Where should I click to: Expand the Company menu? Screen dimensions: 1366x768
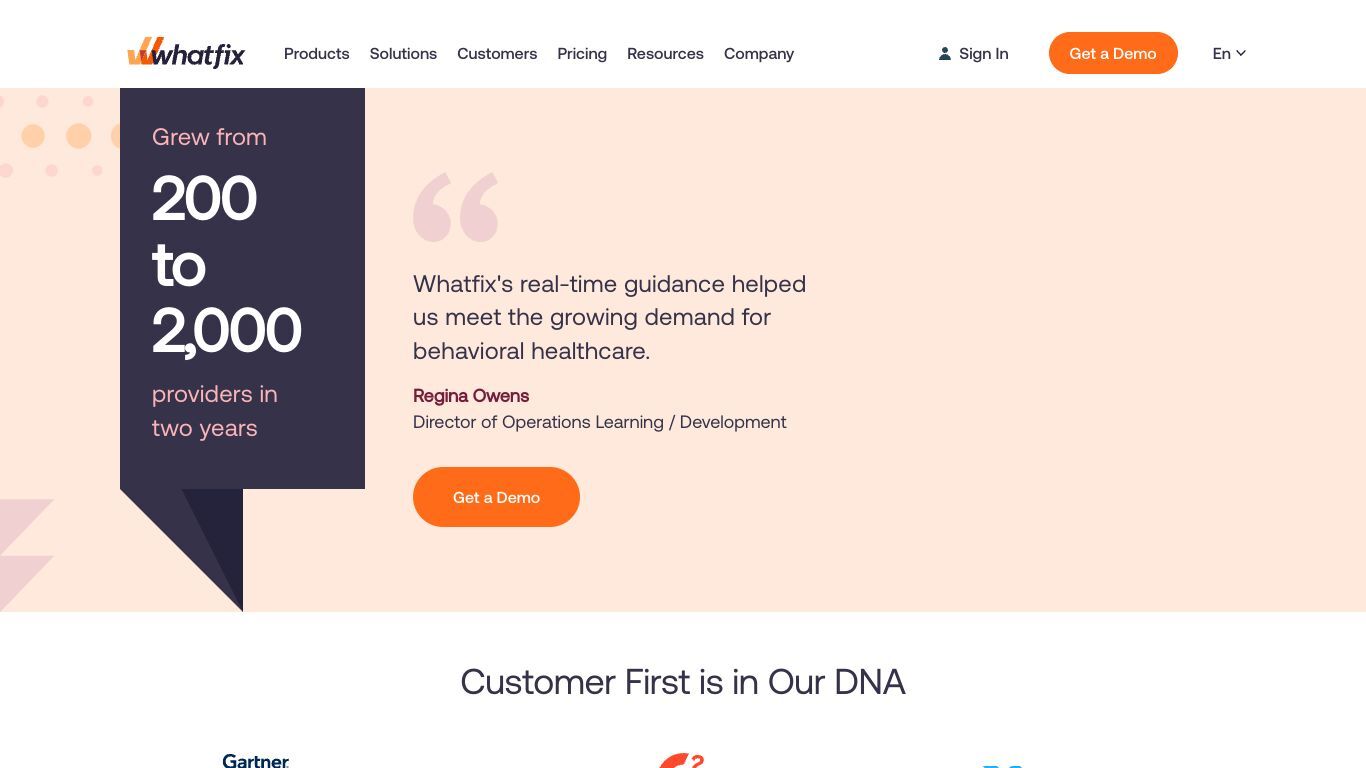pos(759,54)
